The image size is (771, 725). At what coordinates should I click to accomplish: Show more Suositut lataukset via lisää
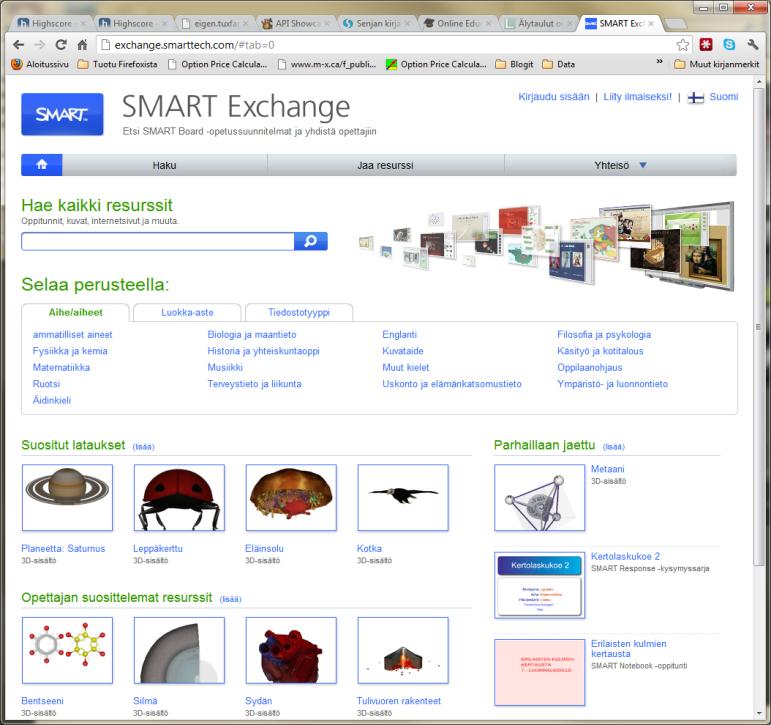coord(144,447)
